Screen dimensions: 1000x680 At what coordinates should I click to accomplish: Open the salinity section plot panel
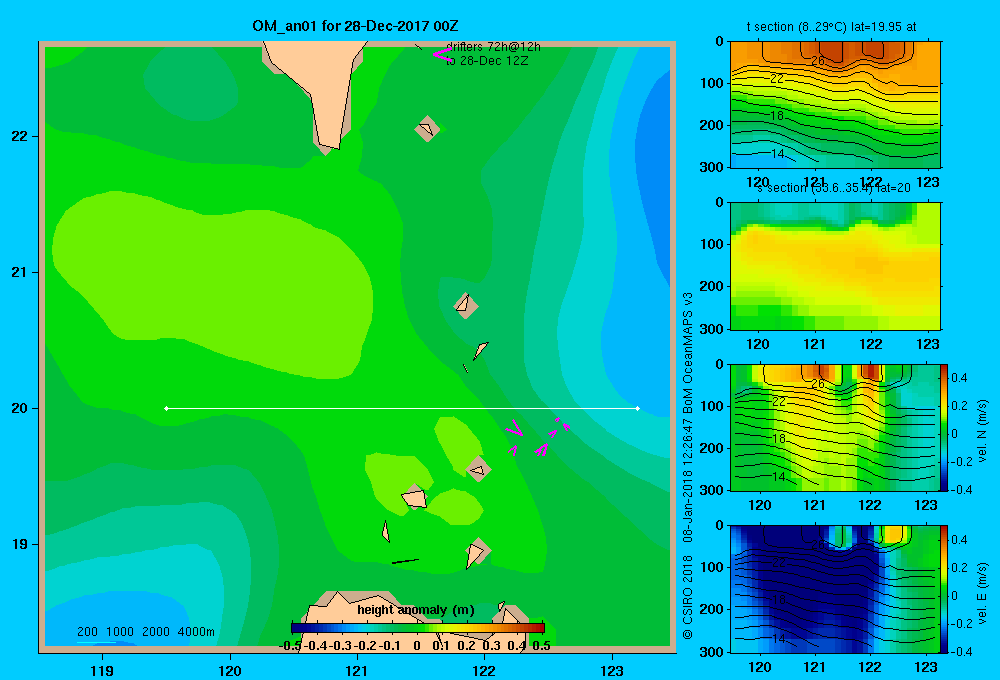835,266
